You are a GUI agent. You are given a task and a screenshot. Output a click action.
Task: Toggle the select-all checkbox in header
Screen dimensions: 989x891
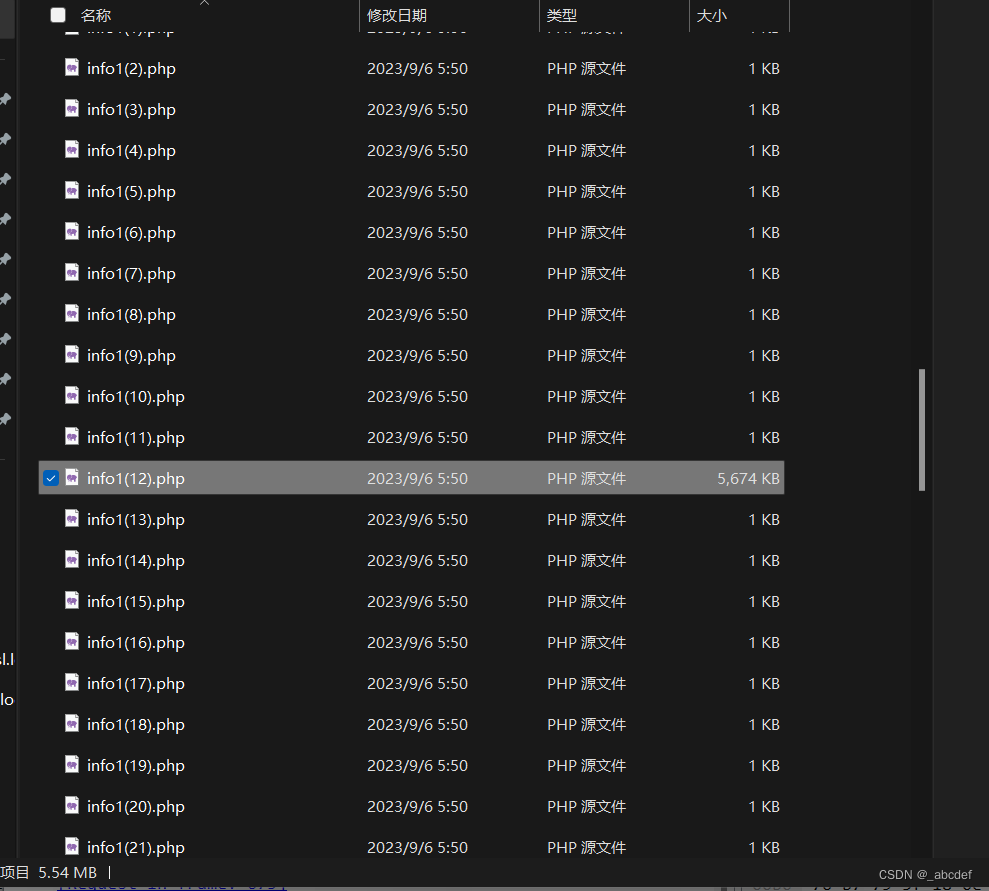58,15
